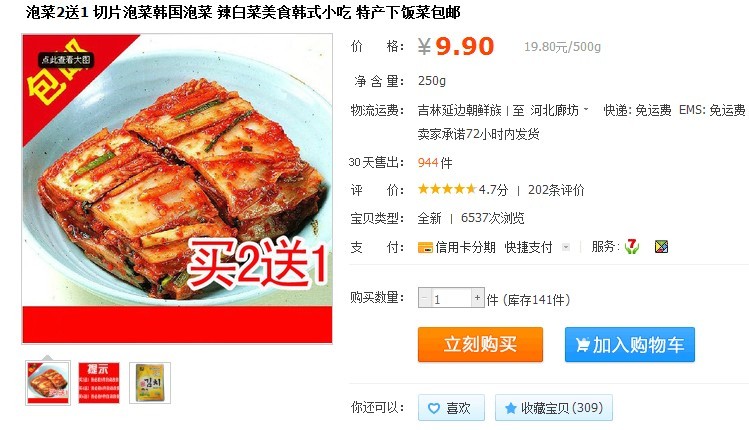The image size is (749, 430).
Task: Increase quantity with the plus stepper
Action: [477, 298]
